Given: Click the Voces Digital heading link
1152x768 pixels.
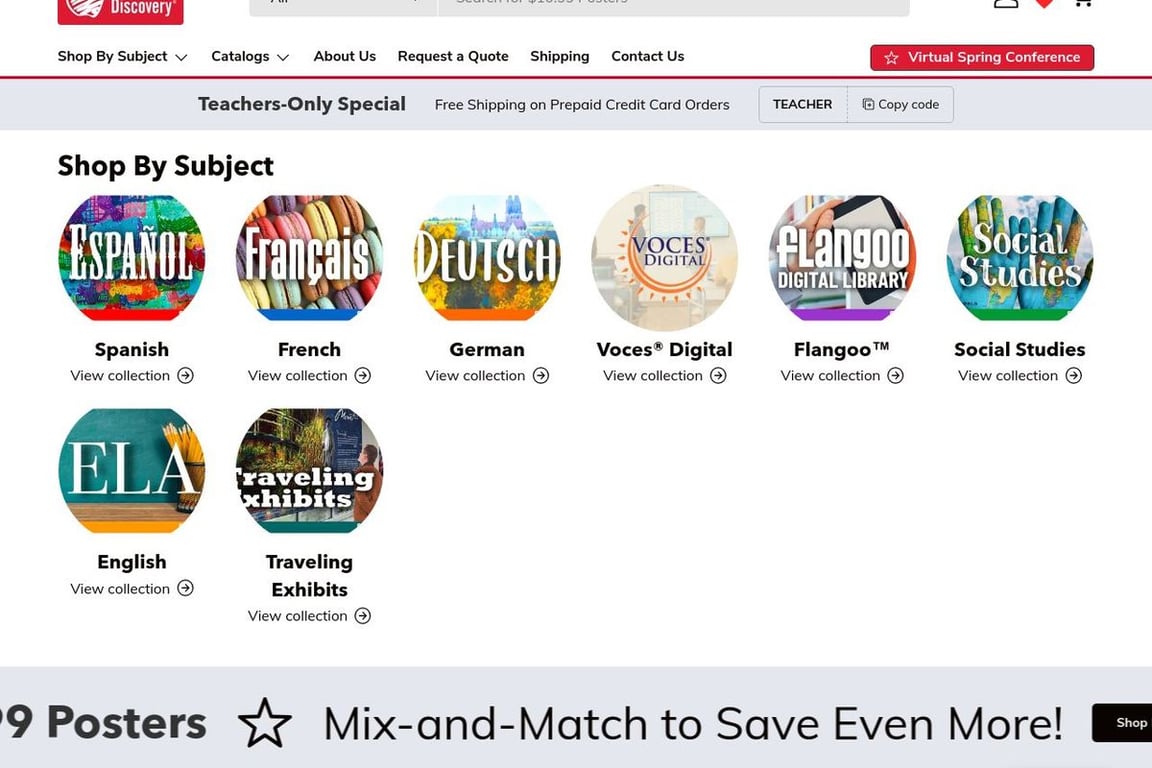Looking at the screenshot, I should 664,350.
